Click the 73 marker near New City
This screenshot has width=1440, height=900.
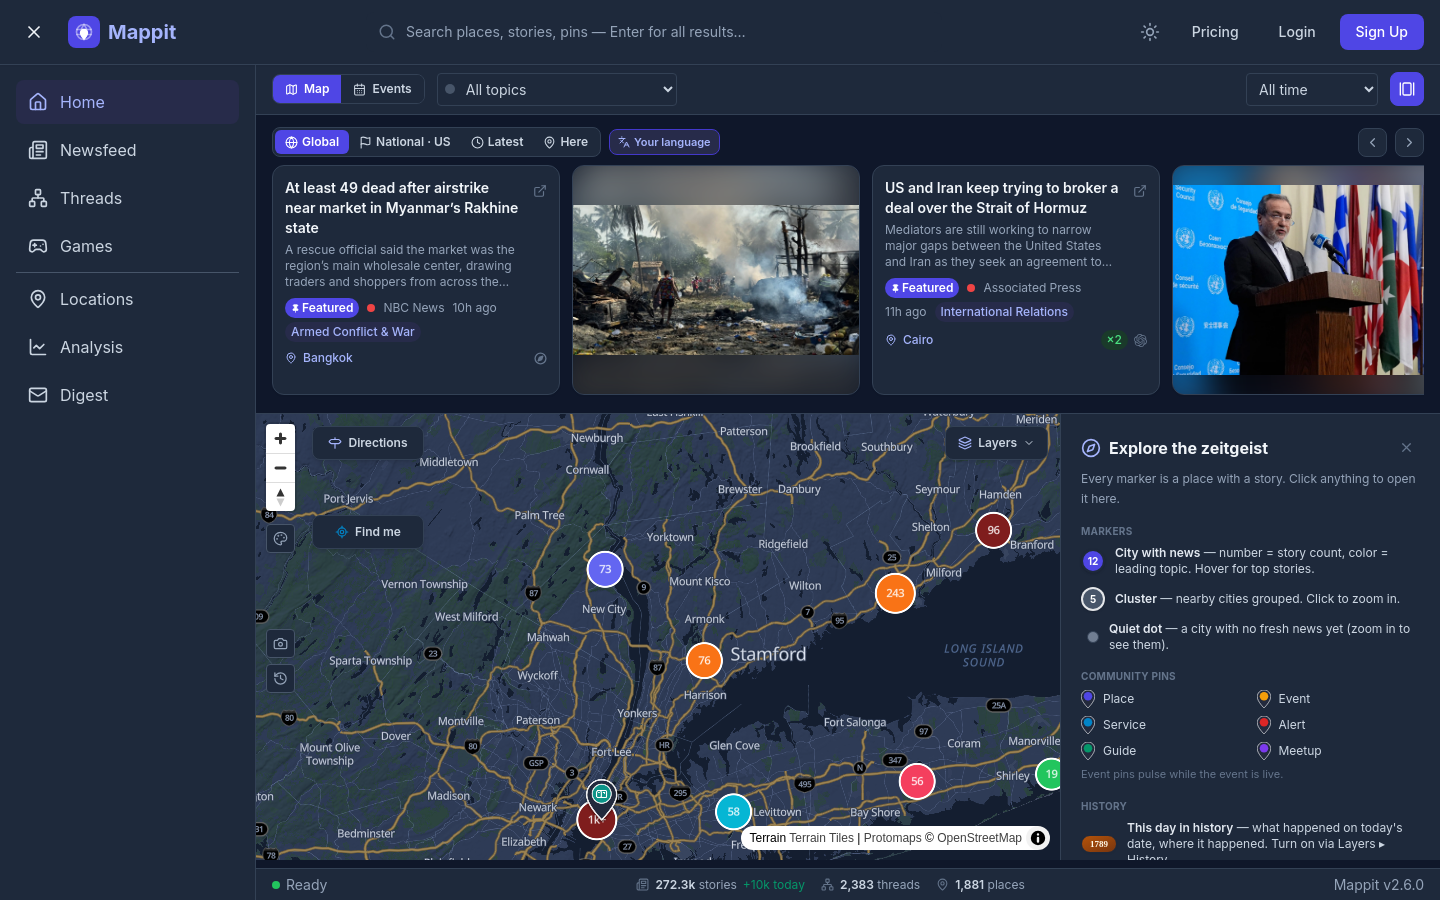pyautogui.click(x=605, y=569)
